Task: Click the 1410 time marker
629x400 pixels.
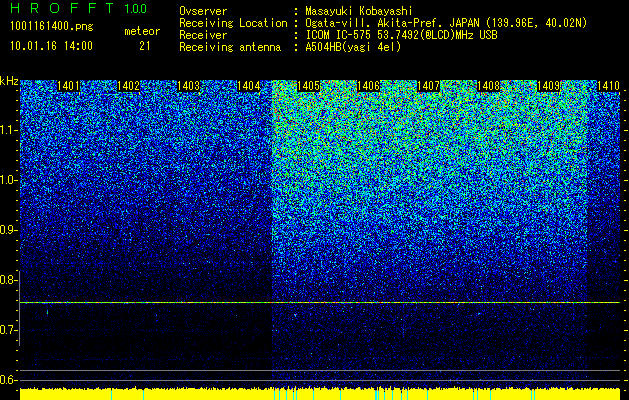Action: point(609,86)
